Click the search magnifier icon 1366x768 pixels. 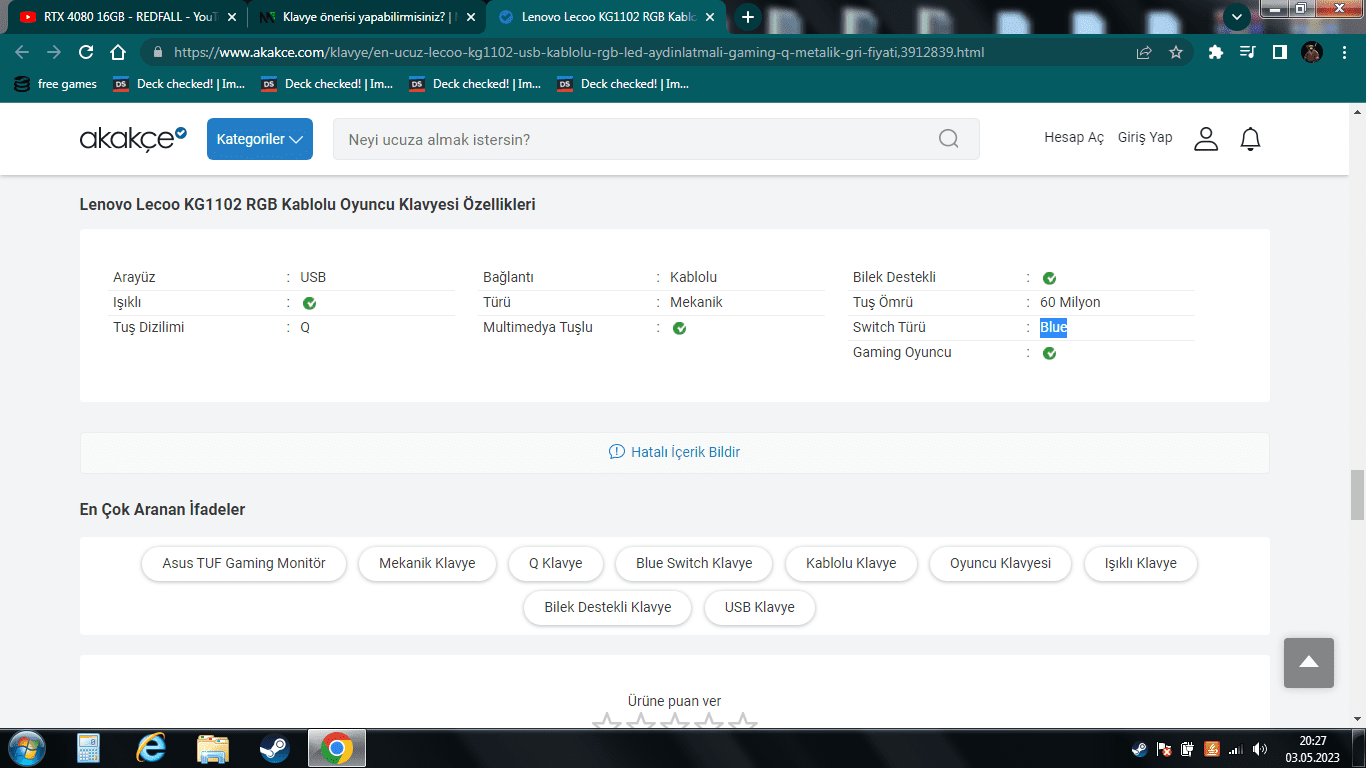(948, 139)
